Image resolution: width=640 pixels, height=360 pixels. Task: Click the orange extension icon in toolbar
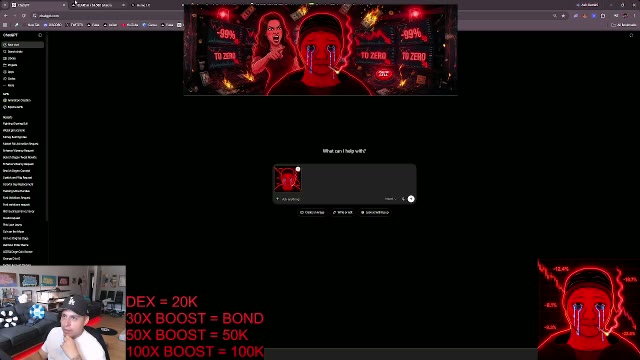pyautogui.click(x=585, y=16)
